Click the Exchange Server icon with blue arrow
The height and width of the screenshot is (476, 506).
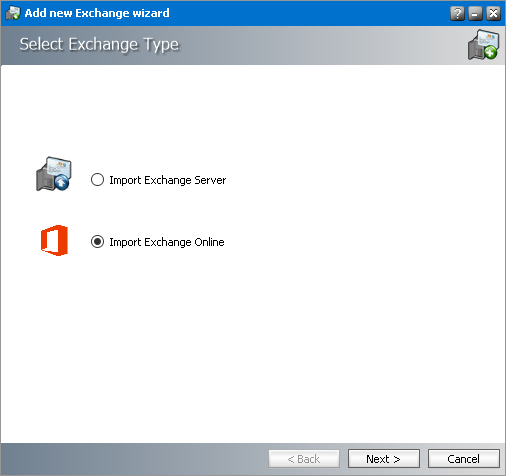tap(54, 174)
